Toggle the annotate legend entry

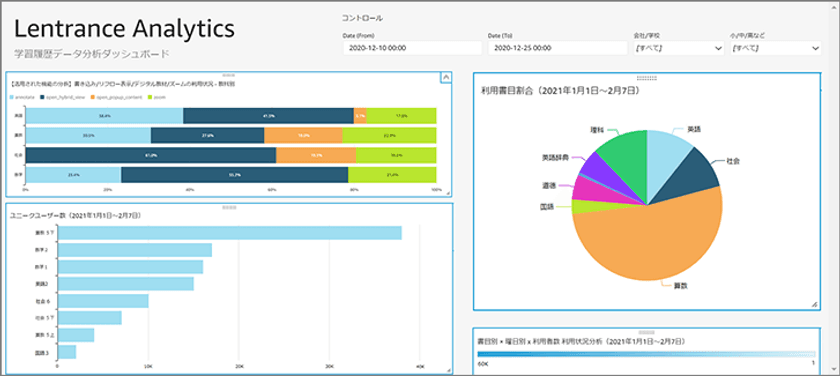pyautogui.click(x=23, y=97)
